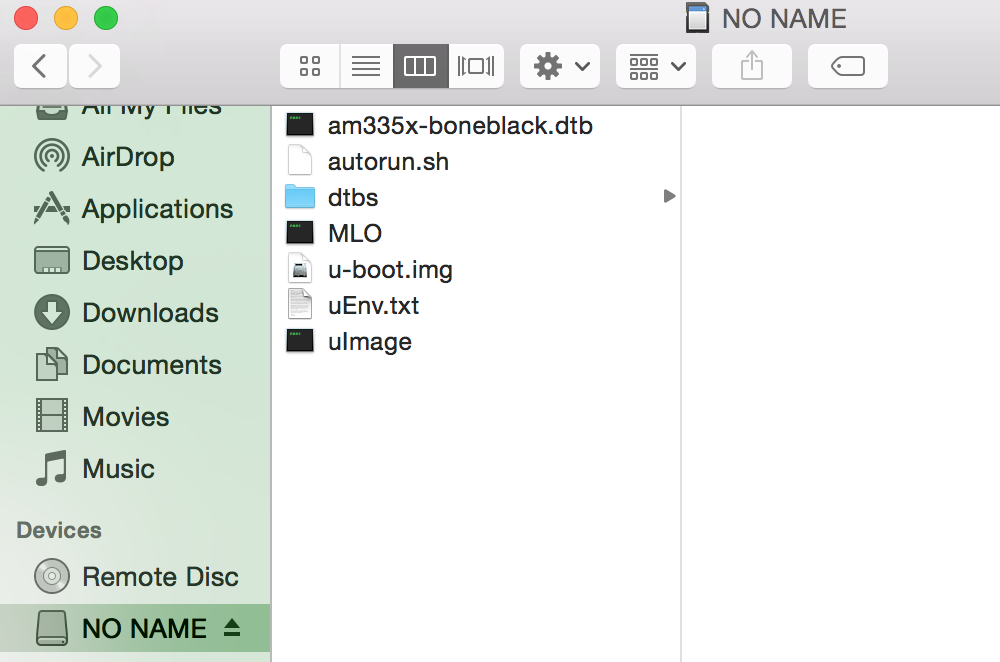Screen dimensions: 1000x662
Task: Go back to the previous folder
Action: pyautogui.click(x=39, y=66)
